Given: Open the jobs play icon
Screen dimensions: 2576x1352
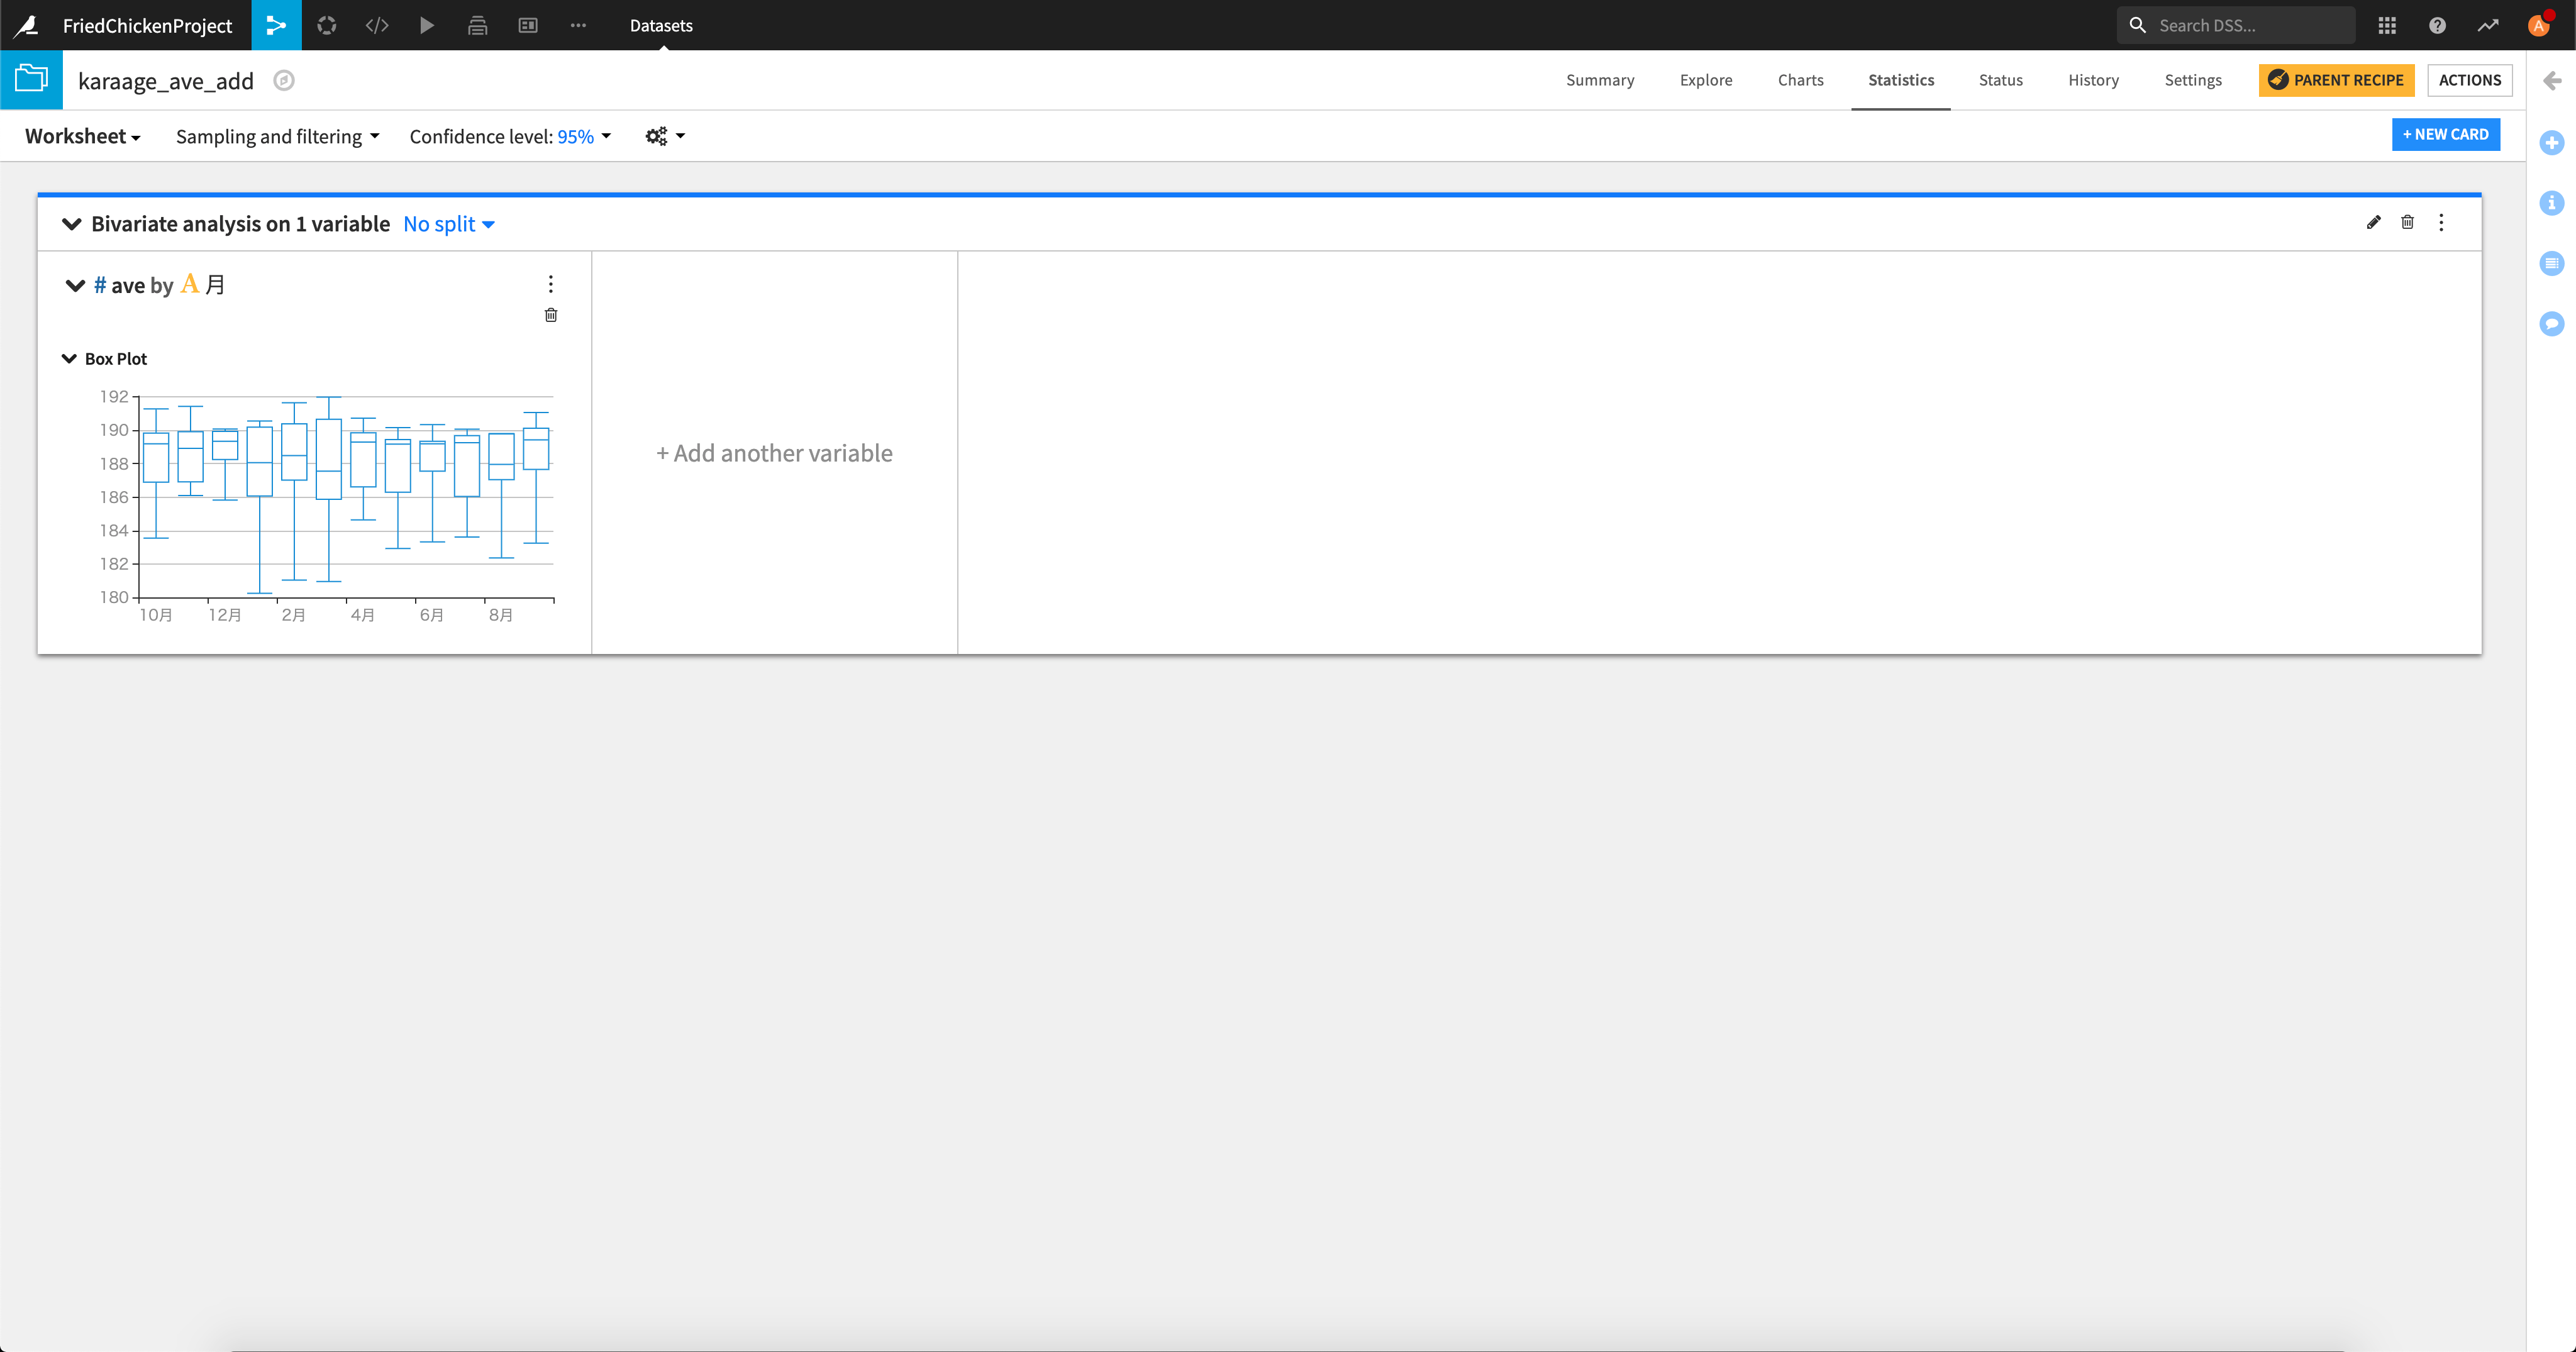Looking at the screenshot, I should 427,25.
